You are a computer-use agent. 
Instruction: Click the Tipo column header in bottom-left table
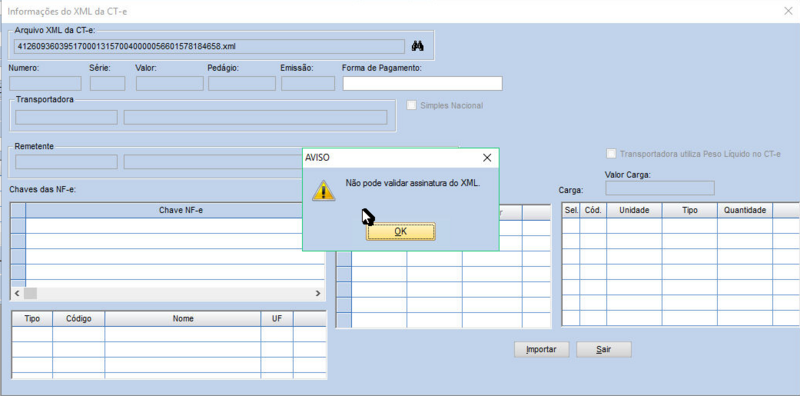[32, 318]
